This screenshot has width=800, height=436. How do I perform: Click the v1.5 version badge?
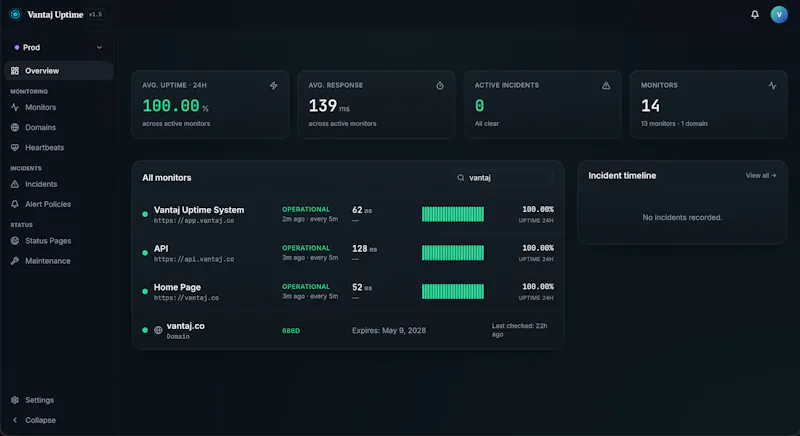tap(95, 14)
